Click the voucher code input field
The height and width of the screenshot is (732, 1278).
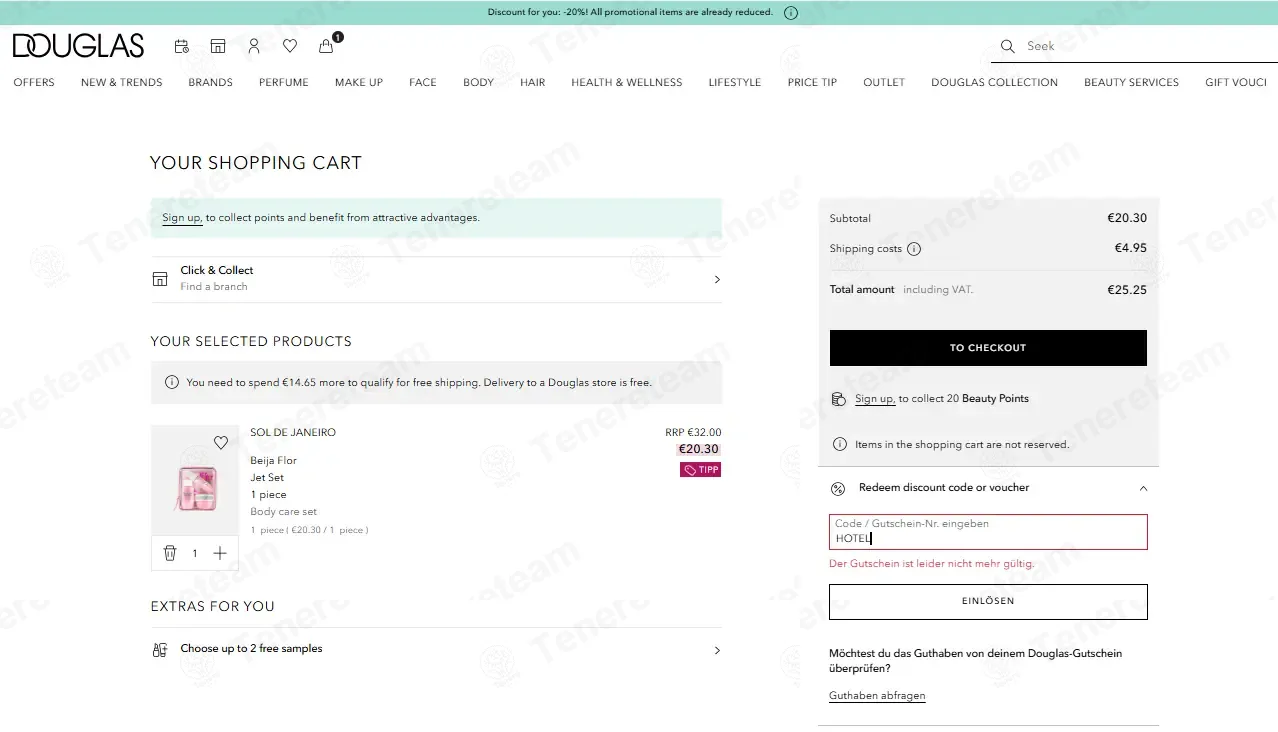coord(988,532)
